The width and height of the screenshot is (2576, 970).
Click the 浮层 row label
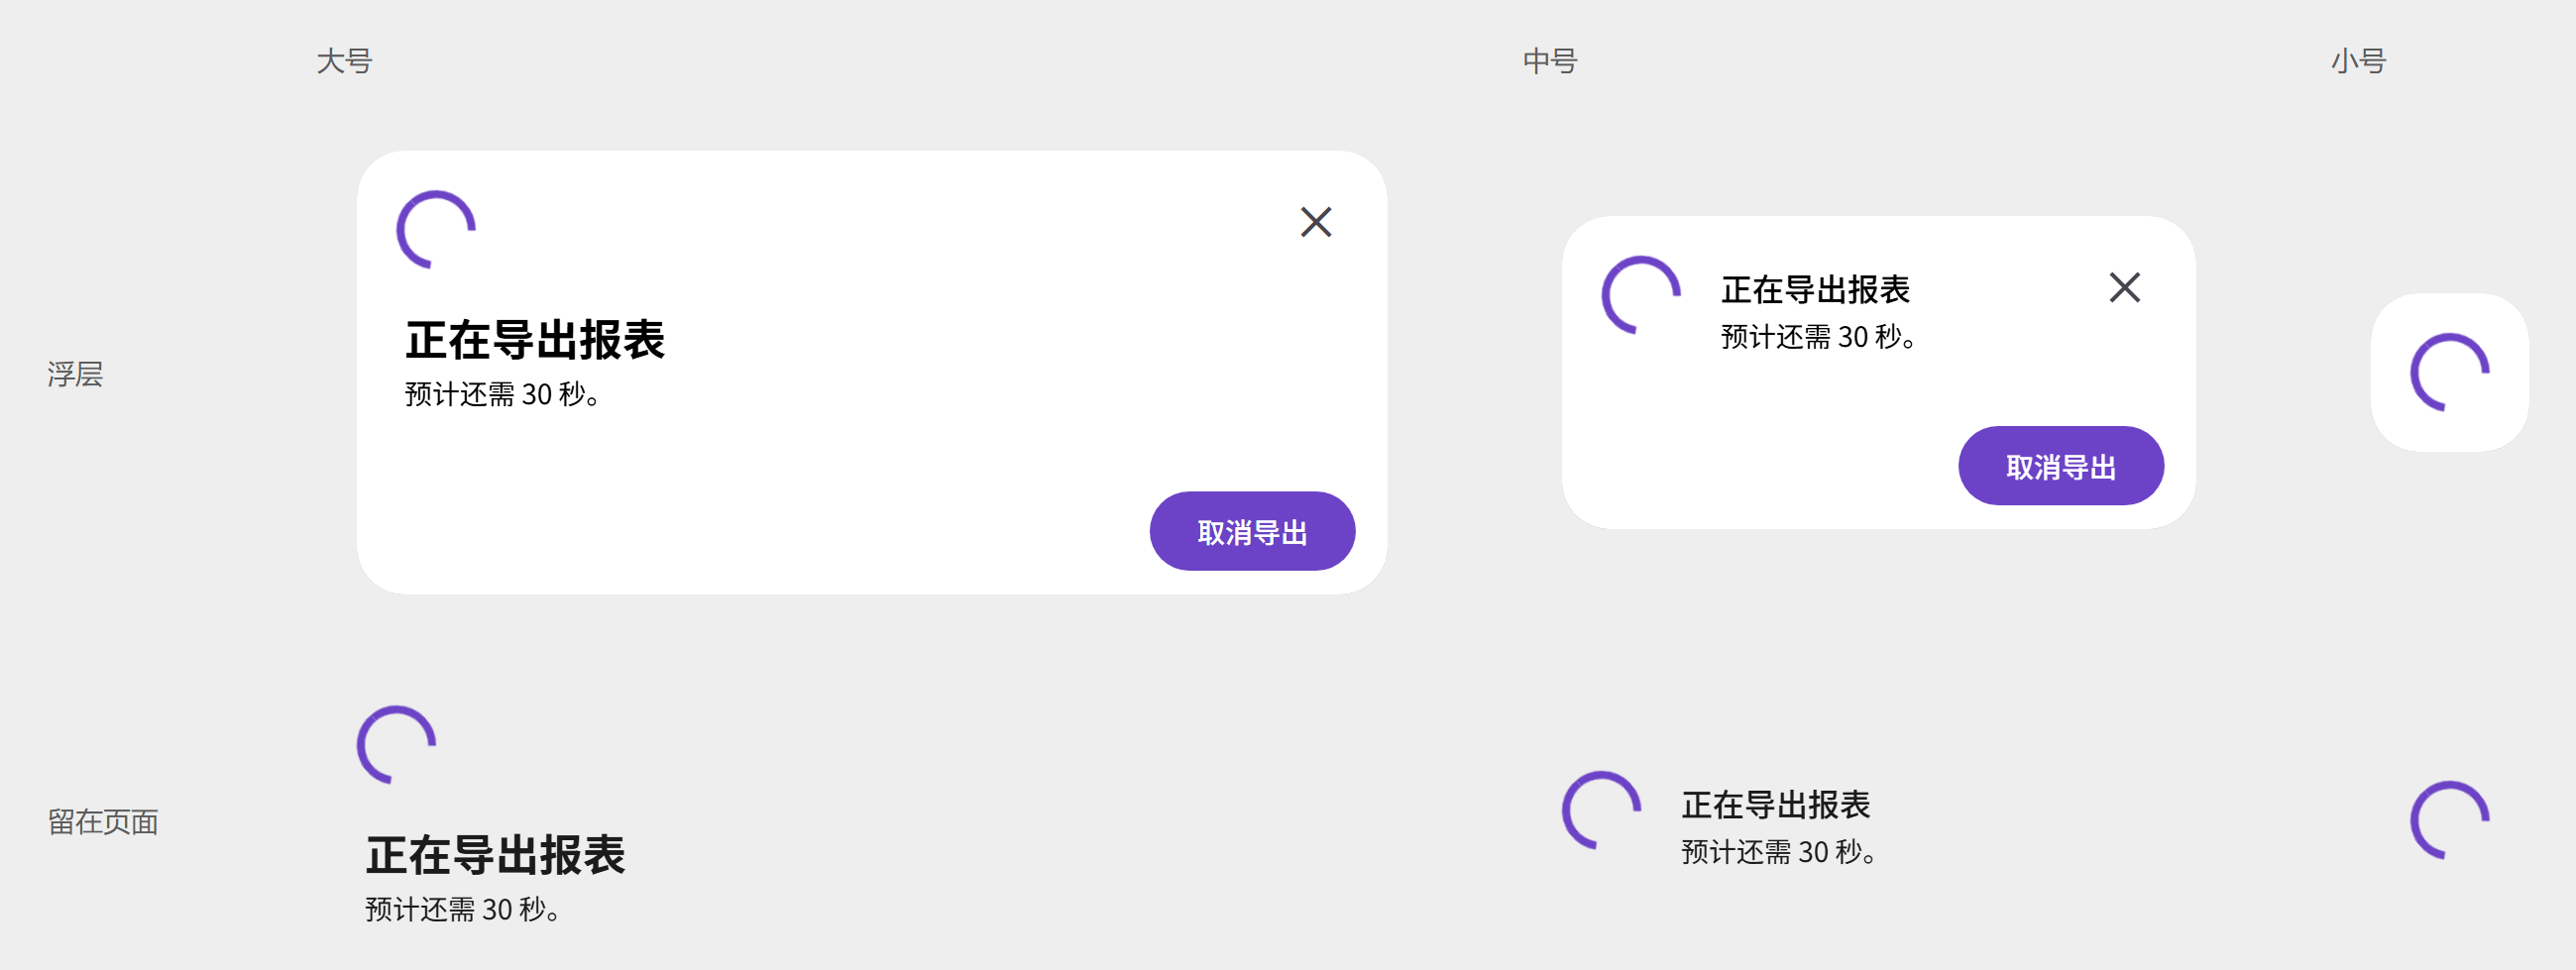click(75, 375)
